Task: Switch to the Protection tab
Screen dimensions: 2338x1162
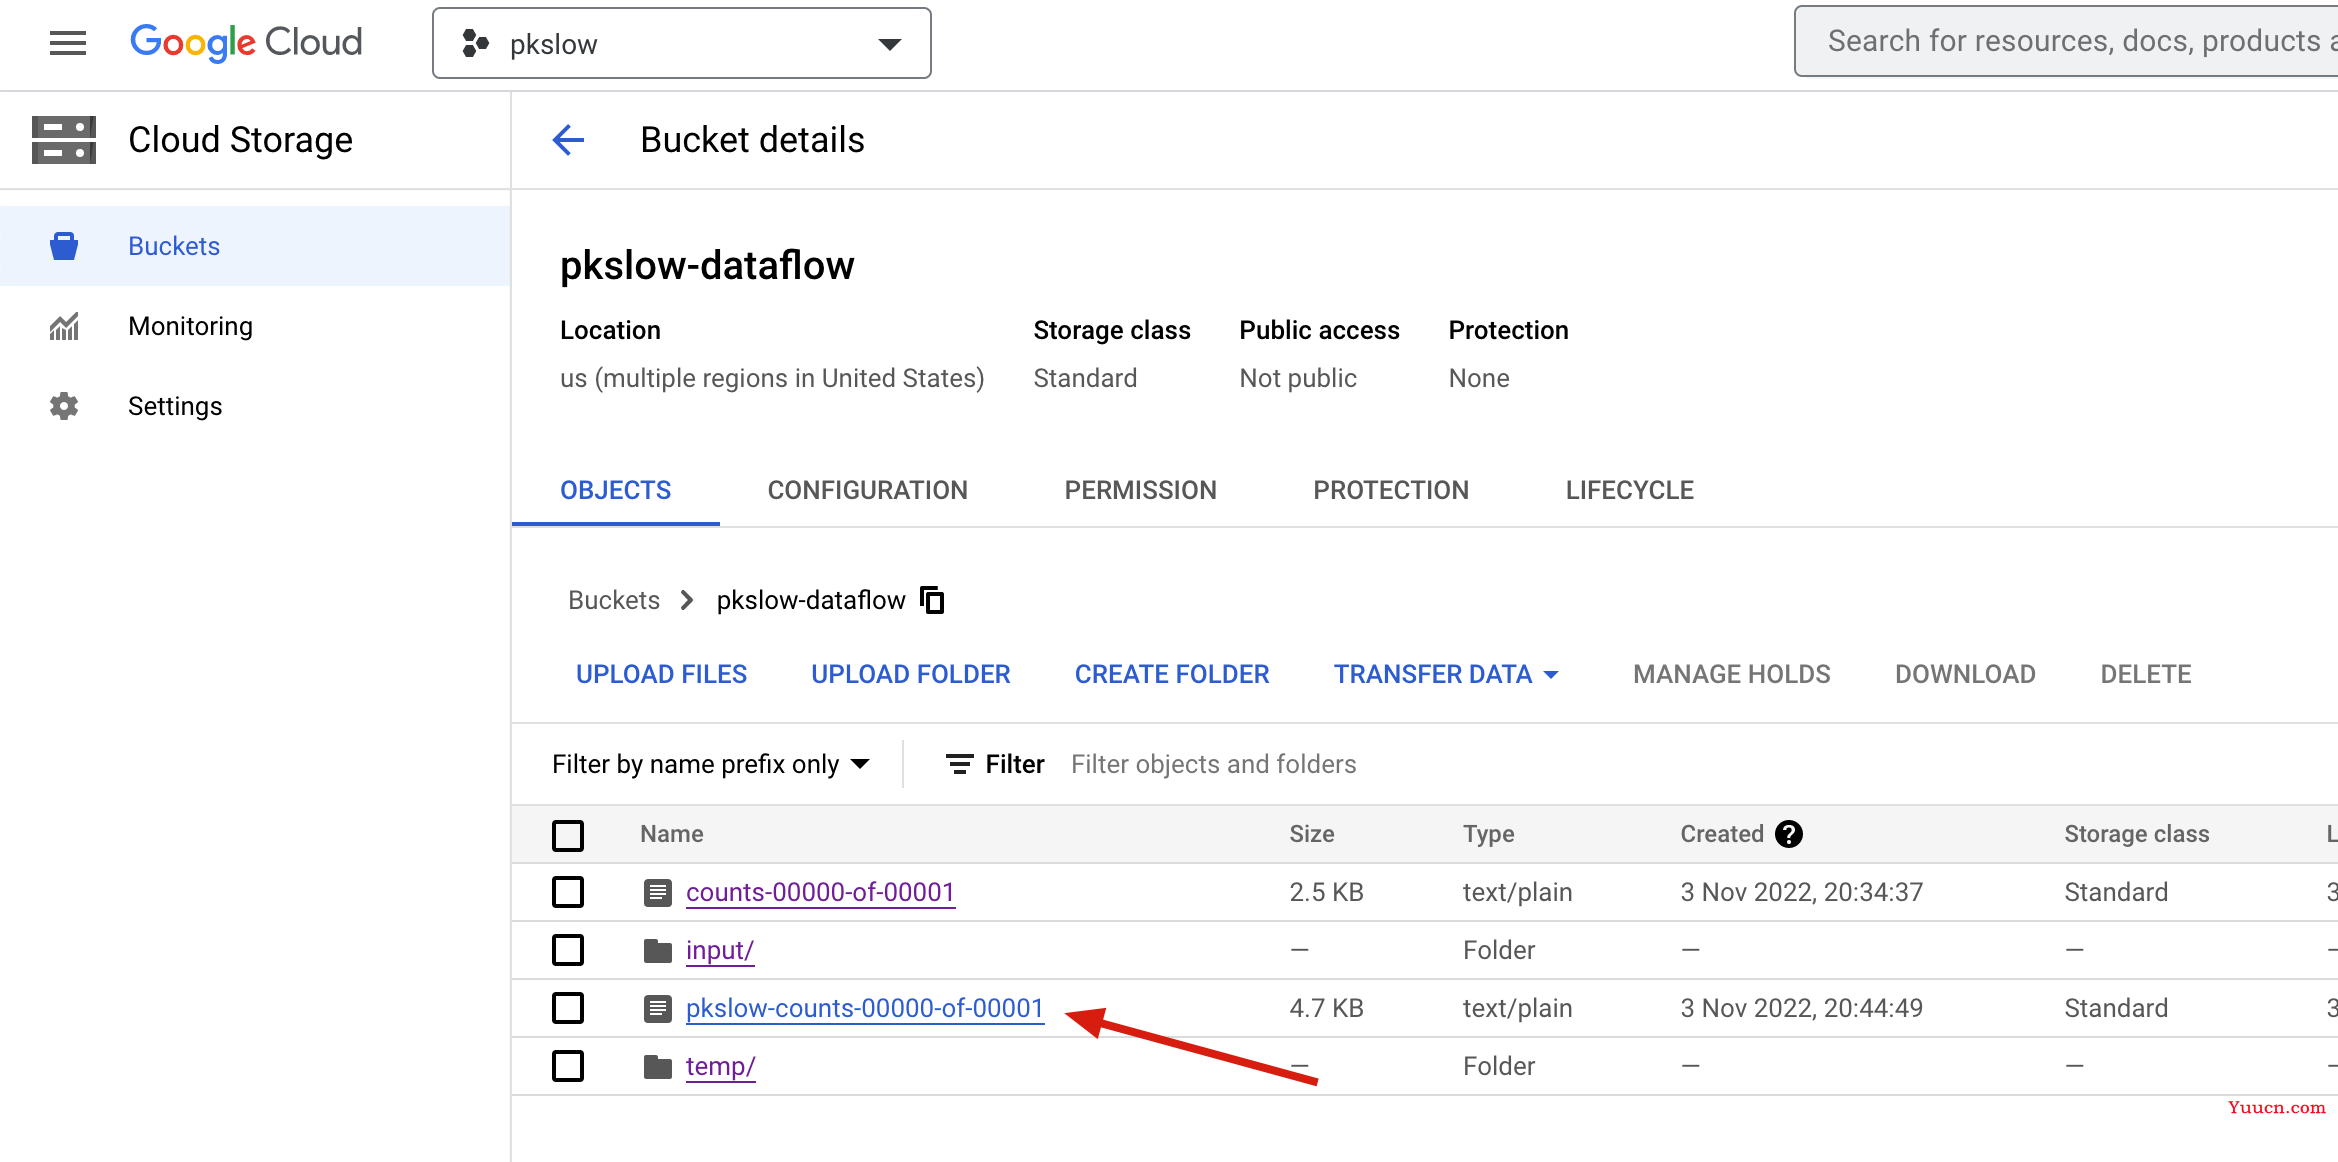Action: click(x=1391, y=490)
